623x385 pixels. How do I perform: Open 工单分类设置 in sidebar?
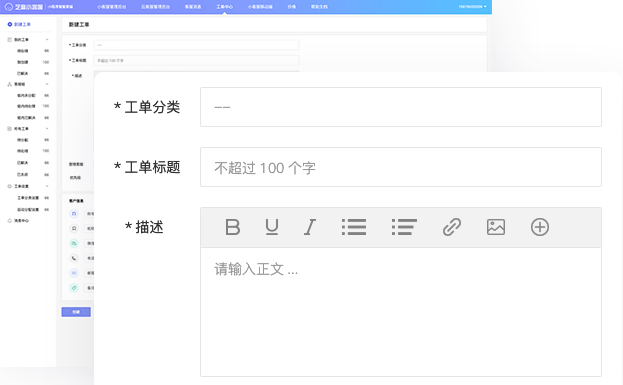(x=28, y=198)
